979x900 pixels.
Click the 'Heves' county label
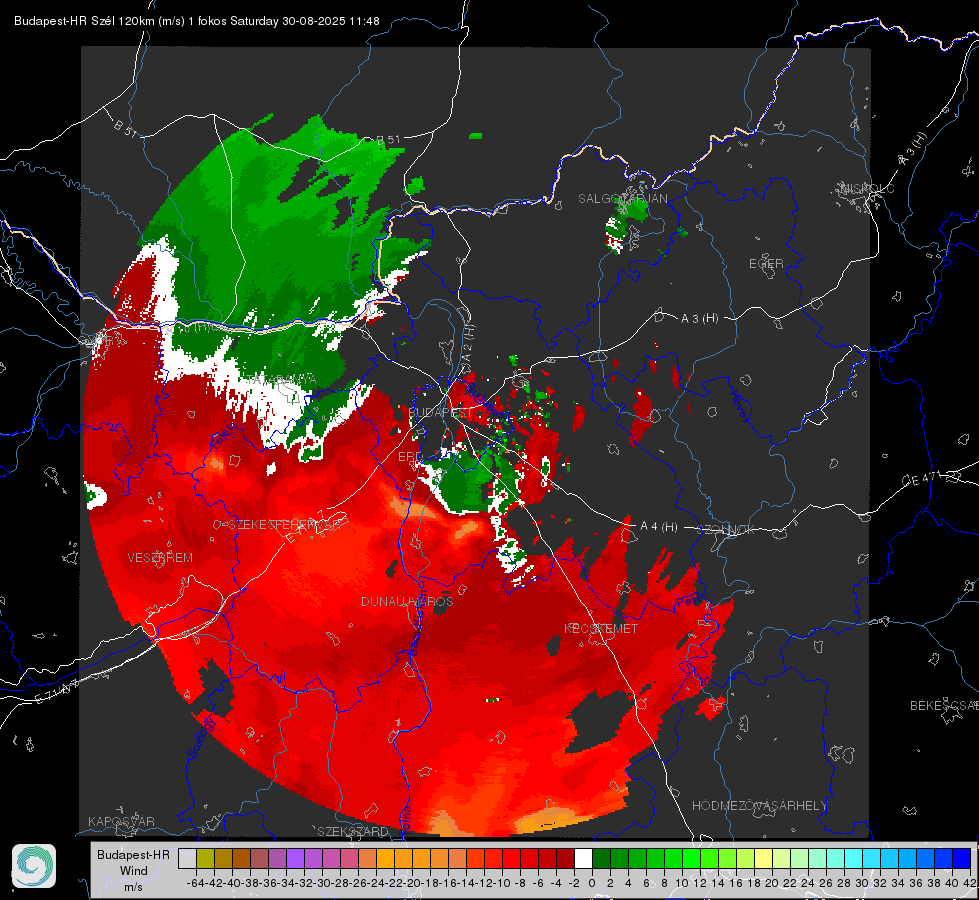coord(740,406)
